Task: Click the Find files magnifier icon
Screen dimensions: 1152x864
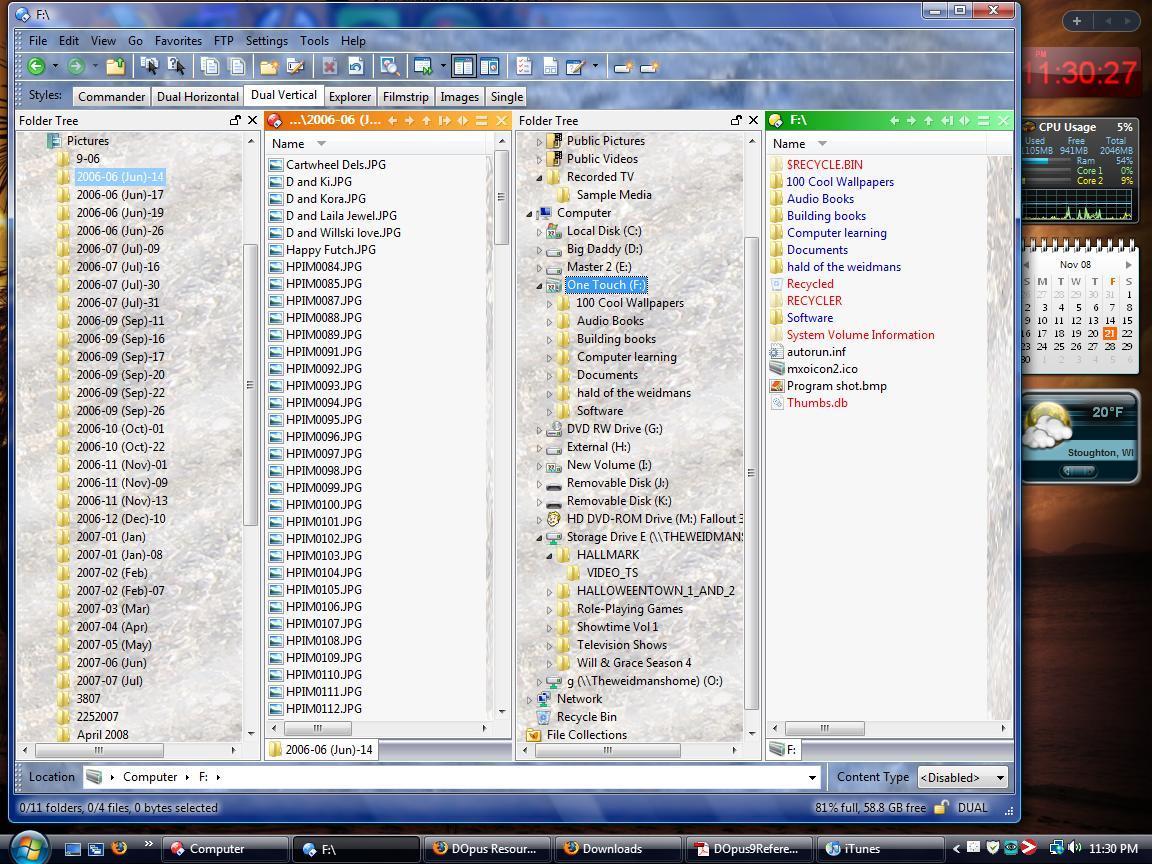Action: point(390,67)
